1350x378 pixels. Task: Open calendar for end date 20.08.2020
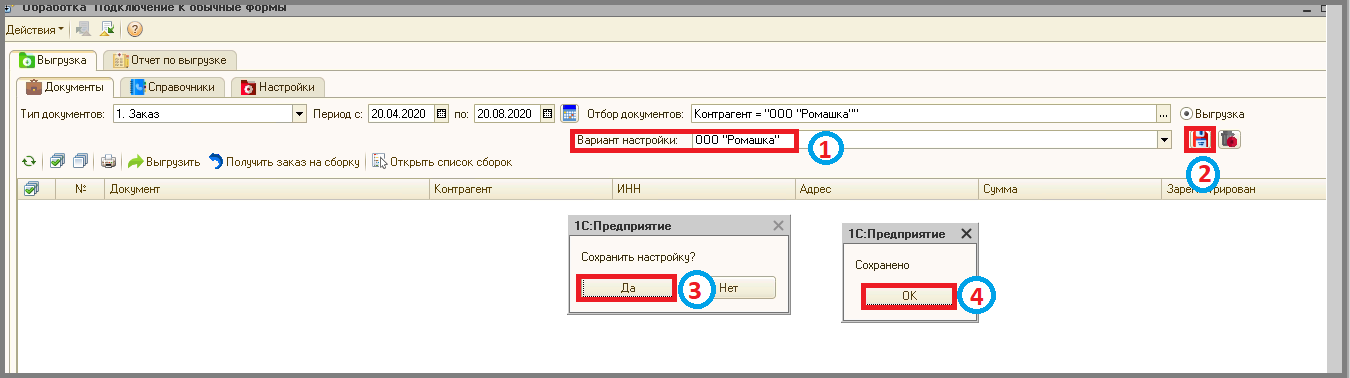[547, 113]
